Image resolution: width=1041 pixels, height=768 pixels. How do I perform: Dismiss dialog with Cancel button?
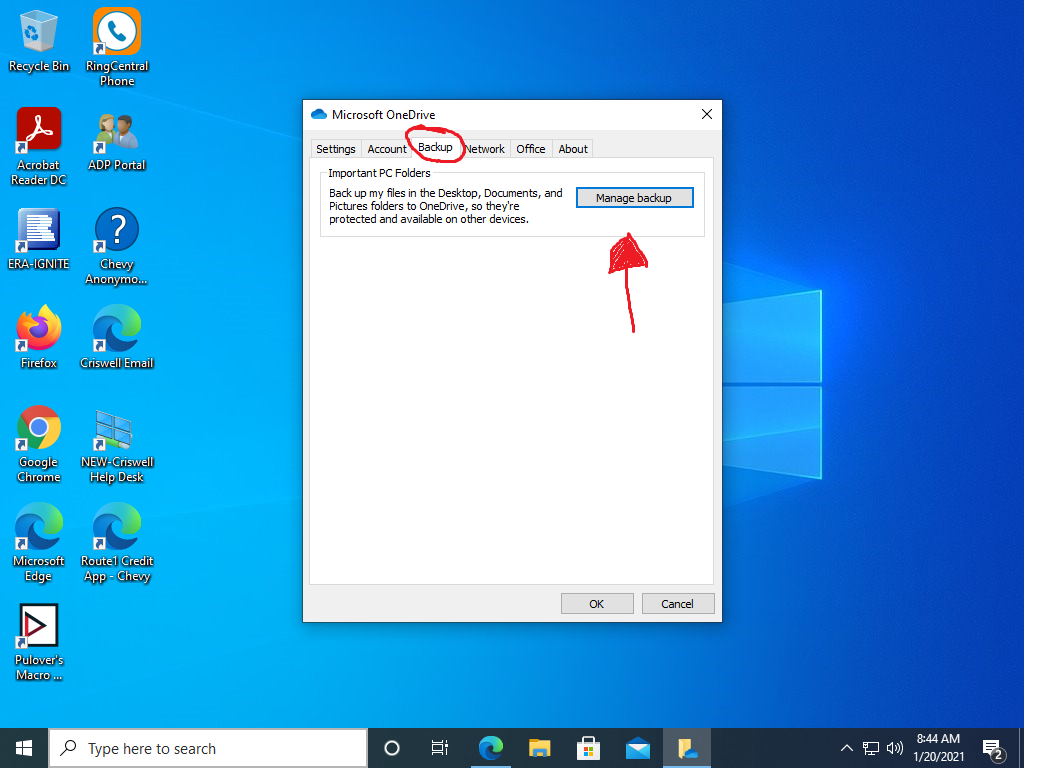(677, 603)
